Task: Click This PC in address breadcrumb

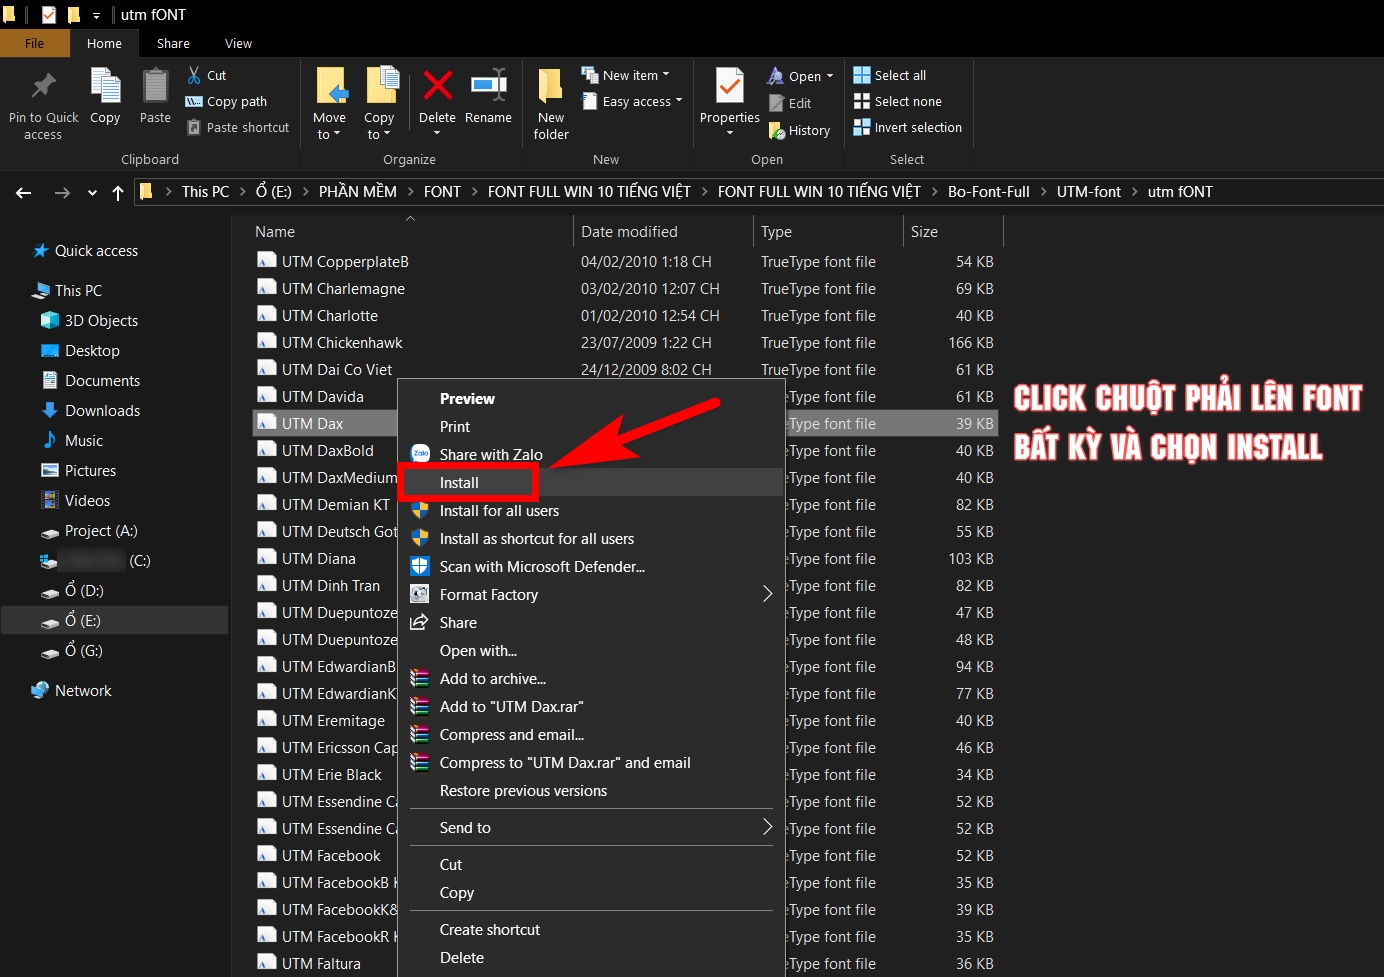Action: 205,192
